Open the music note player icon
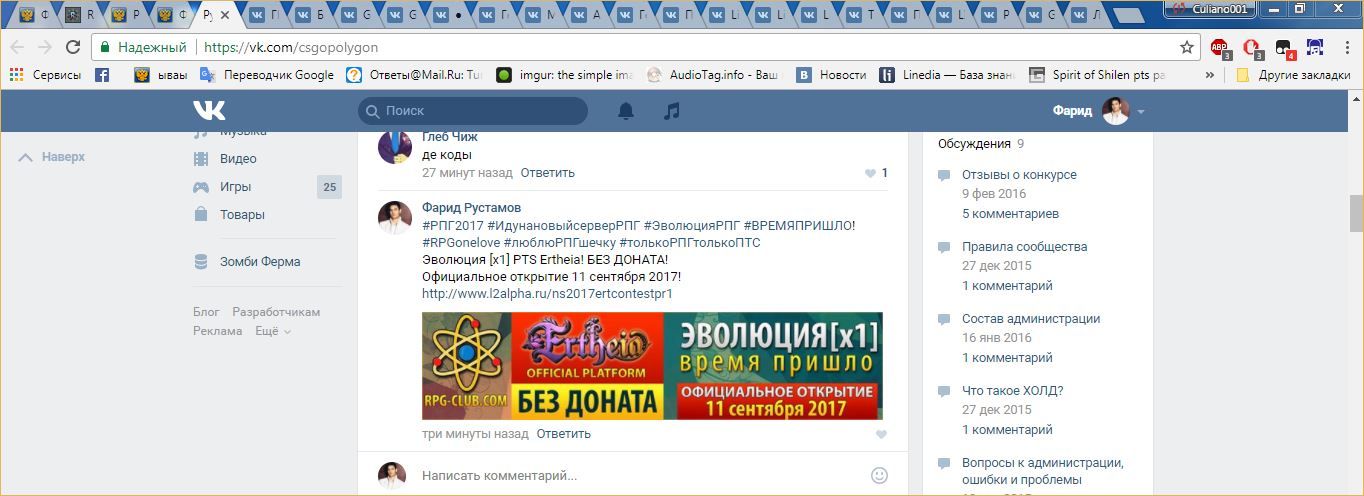This screenshot has height=496, width=1364. coord(672,111)
